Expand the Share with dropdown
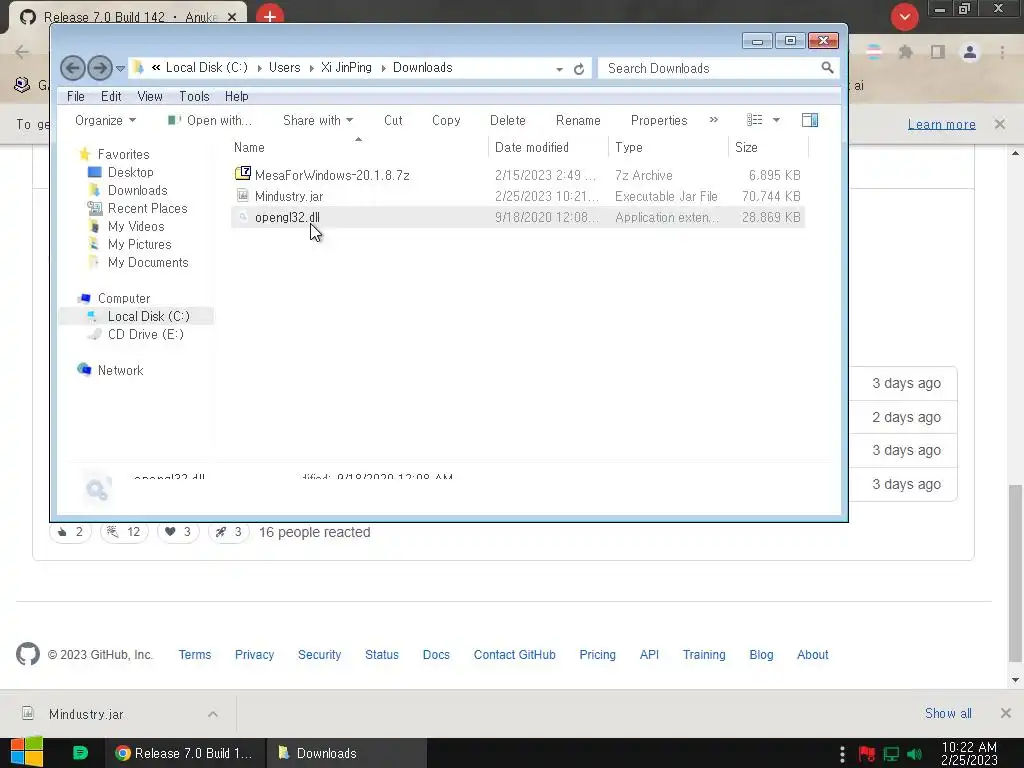Image resolution: width=1024 pixels, height=768 pixels. [x=317, y=120]
